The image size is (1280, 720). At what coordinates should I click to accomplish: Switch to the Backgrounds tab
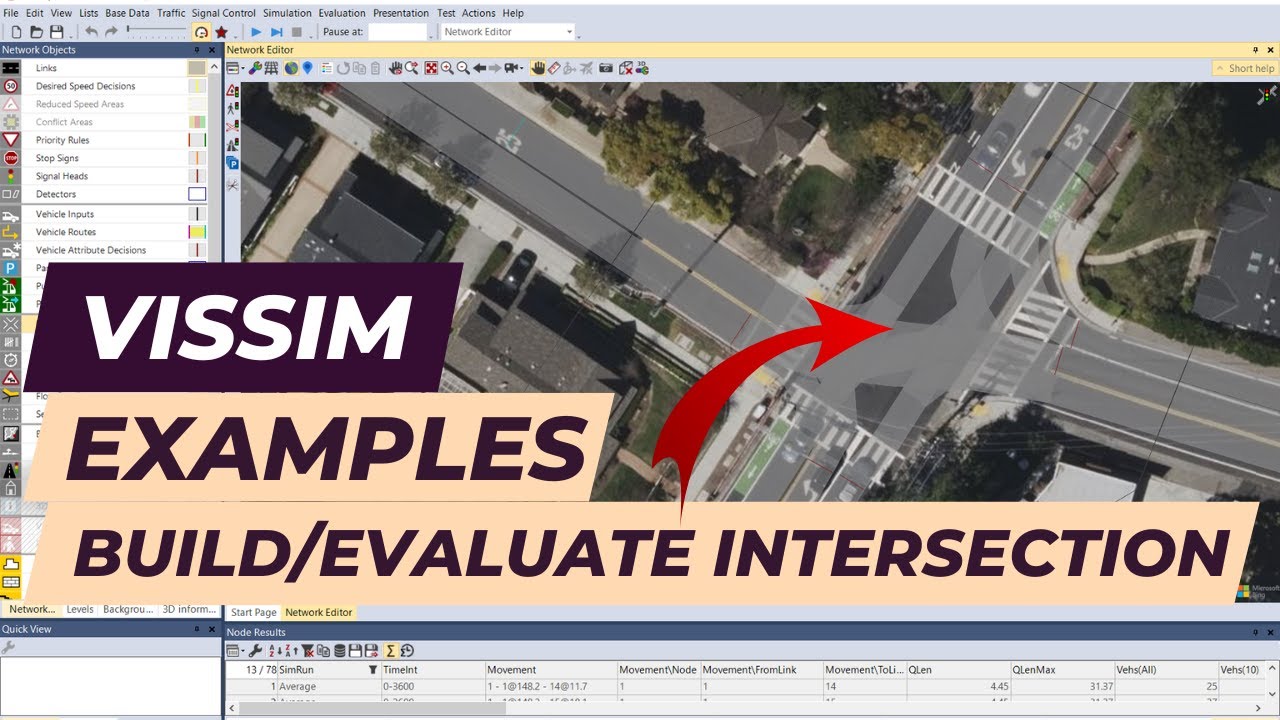127,609
